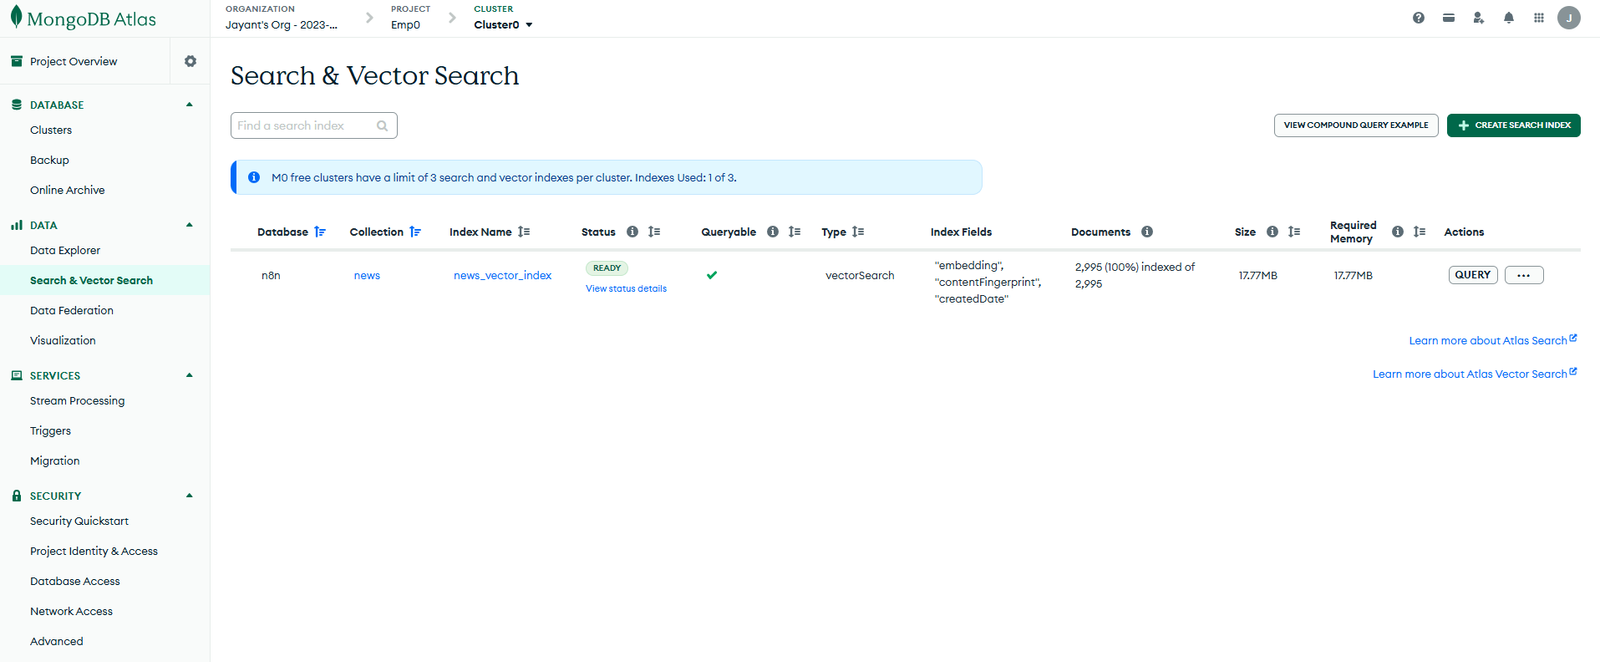Open Migration in sidebar
This screenshot has width=1600, height=662.
[x=55, y=461]
